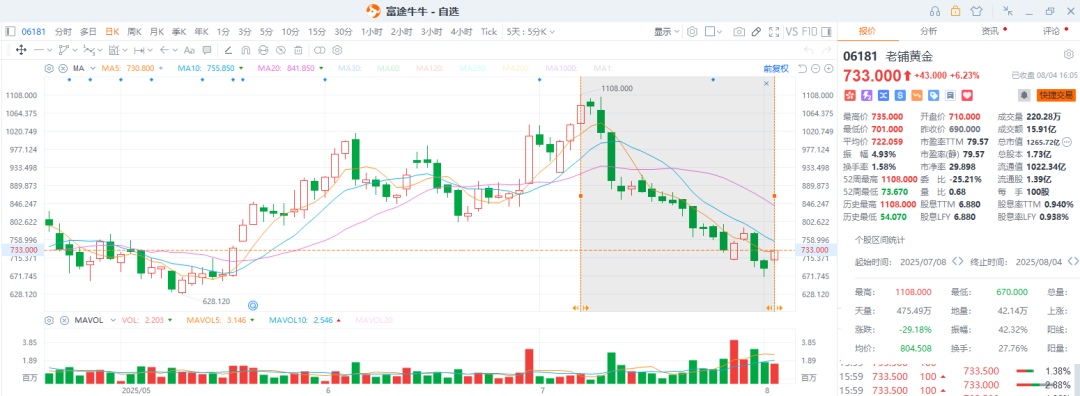Image resolution: width=1080 pixels, height=396 pixels.
Task: Open MA indicator settings gear
Action: (49, 68)
